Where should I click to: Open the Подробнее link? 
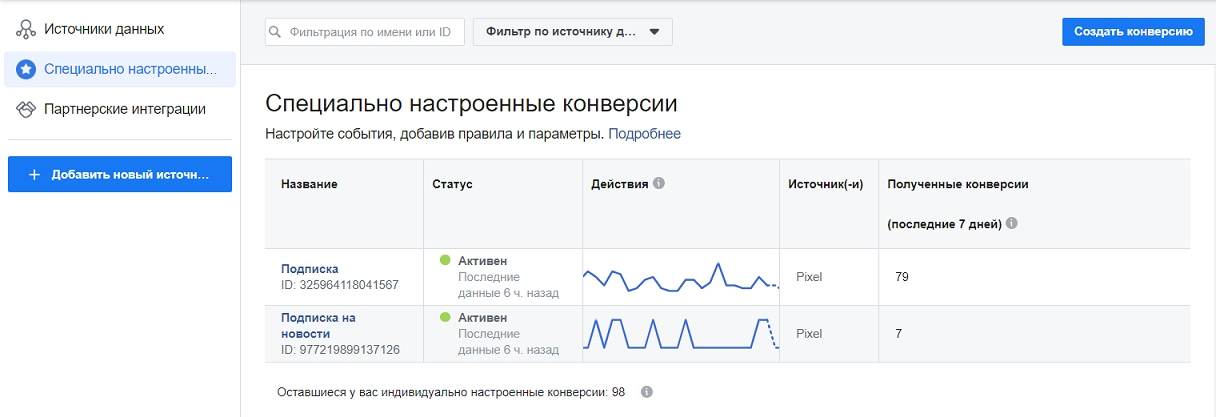click(x=644, y=134)
